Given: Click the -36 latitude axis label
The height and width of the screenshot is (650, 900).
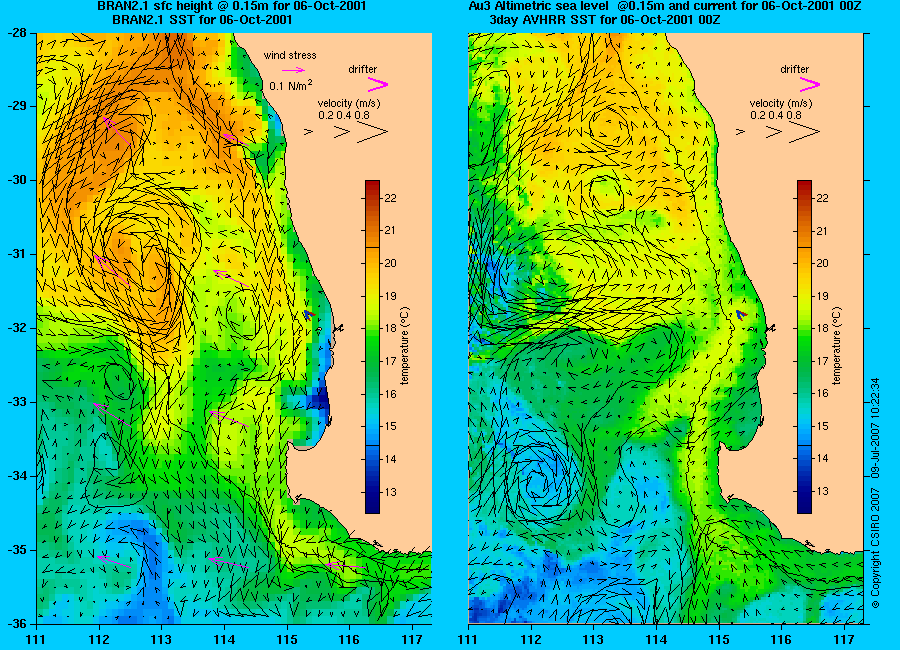Looking at the screenshot, I should [x=18, y=623].
